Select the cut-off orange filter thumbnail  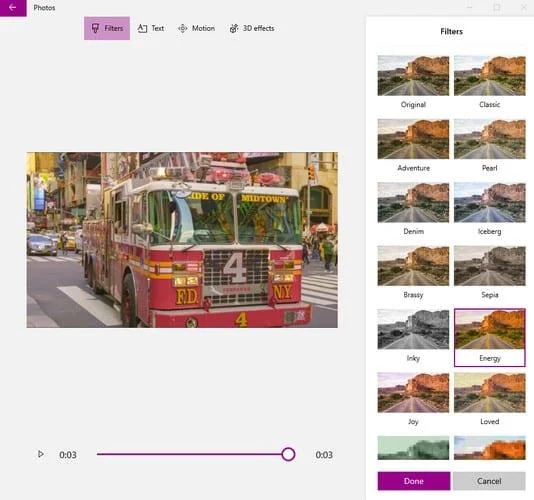[x=489, y=448]
